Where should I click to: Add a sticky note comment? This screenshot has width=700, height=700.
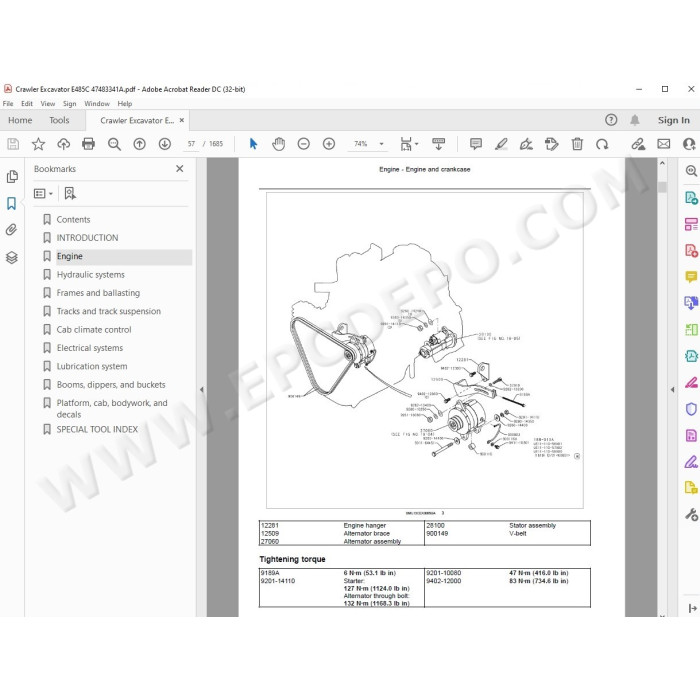click(476, 144)
